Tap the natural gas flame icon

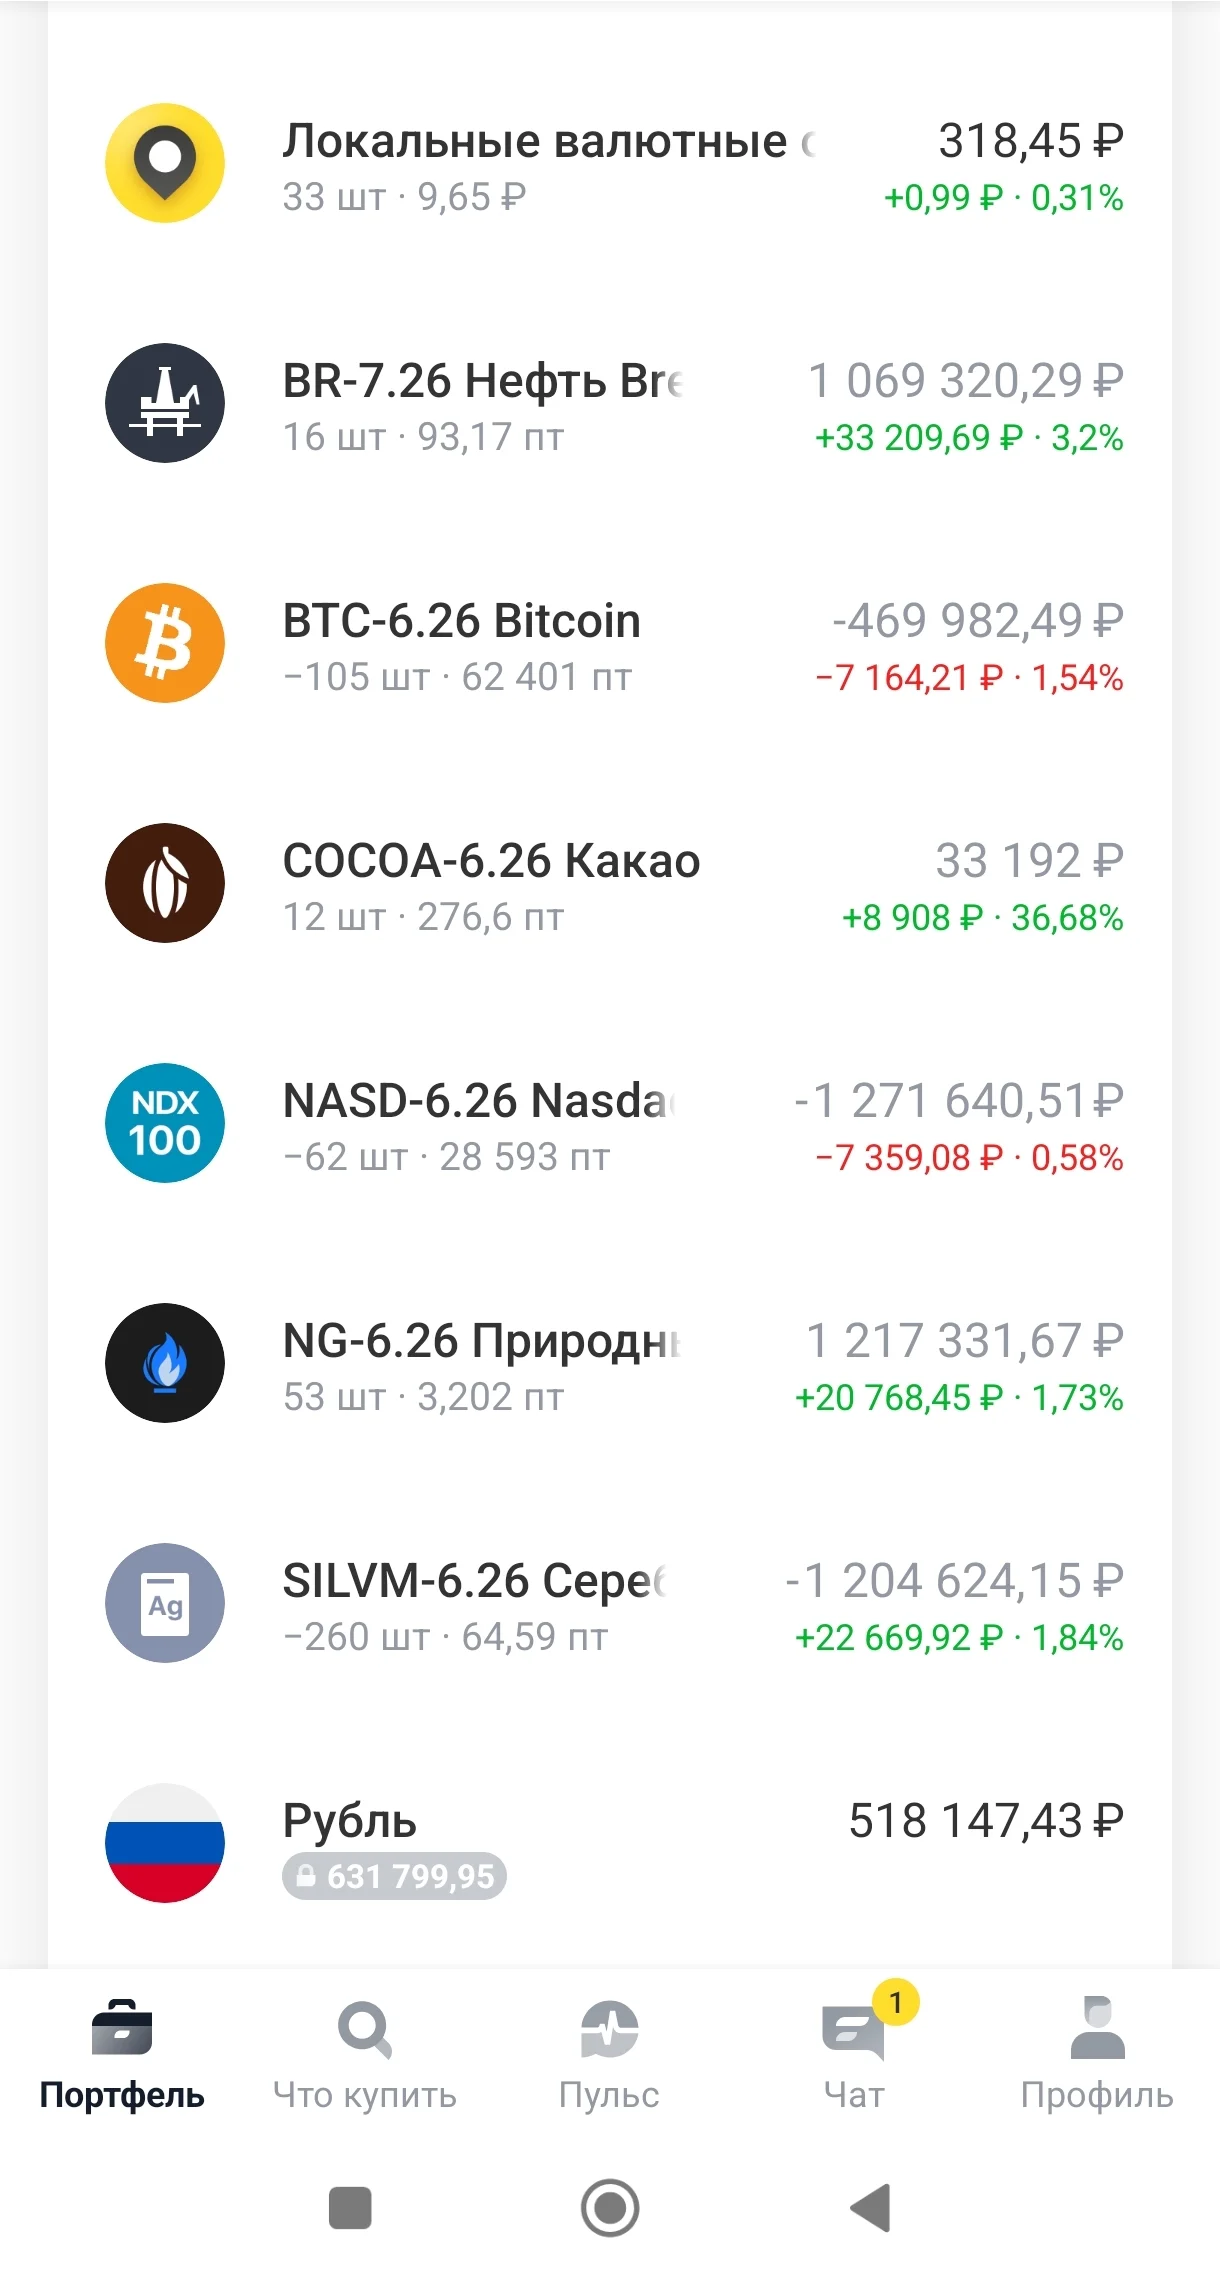[x=165, y=1363]
